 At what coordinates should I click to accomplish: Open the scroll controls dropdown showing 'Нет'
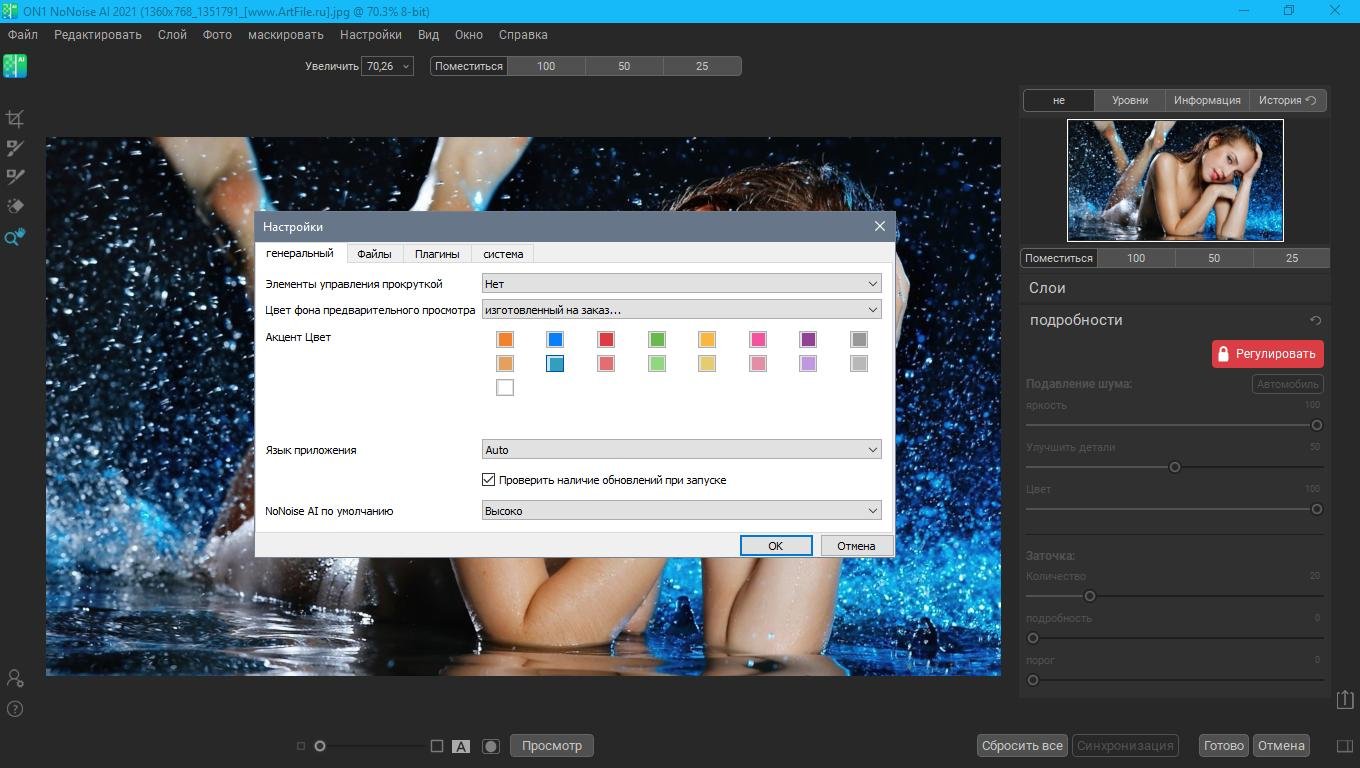point(681,284)
